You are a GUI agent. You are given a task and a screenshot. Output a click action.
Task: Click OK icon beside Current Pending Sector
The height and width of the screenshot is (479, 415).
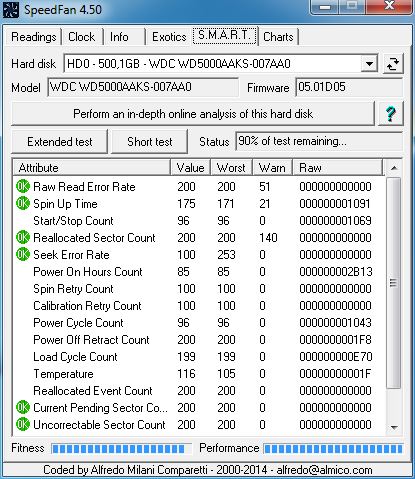pyautogui.click(x=23, y=407)
